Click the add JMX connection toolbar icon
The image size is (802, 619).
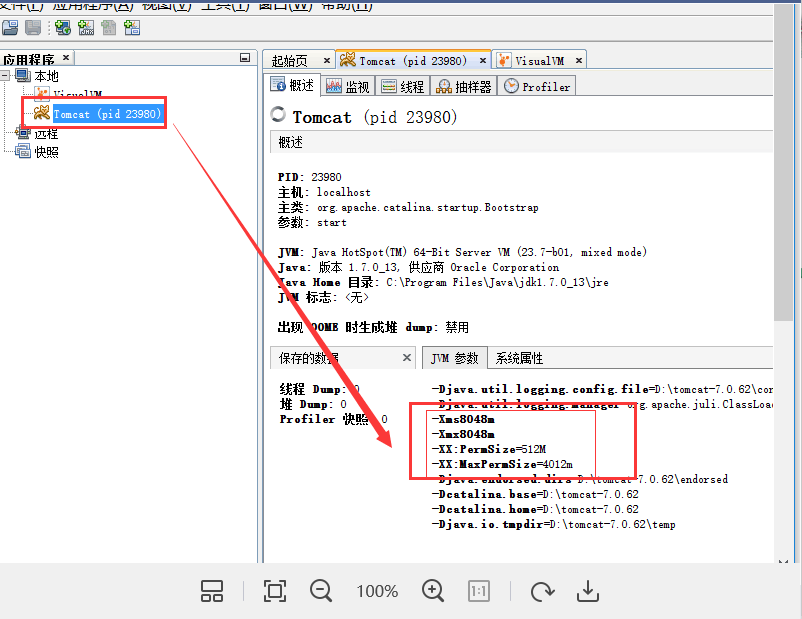click(86, 28)
